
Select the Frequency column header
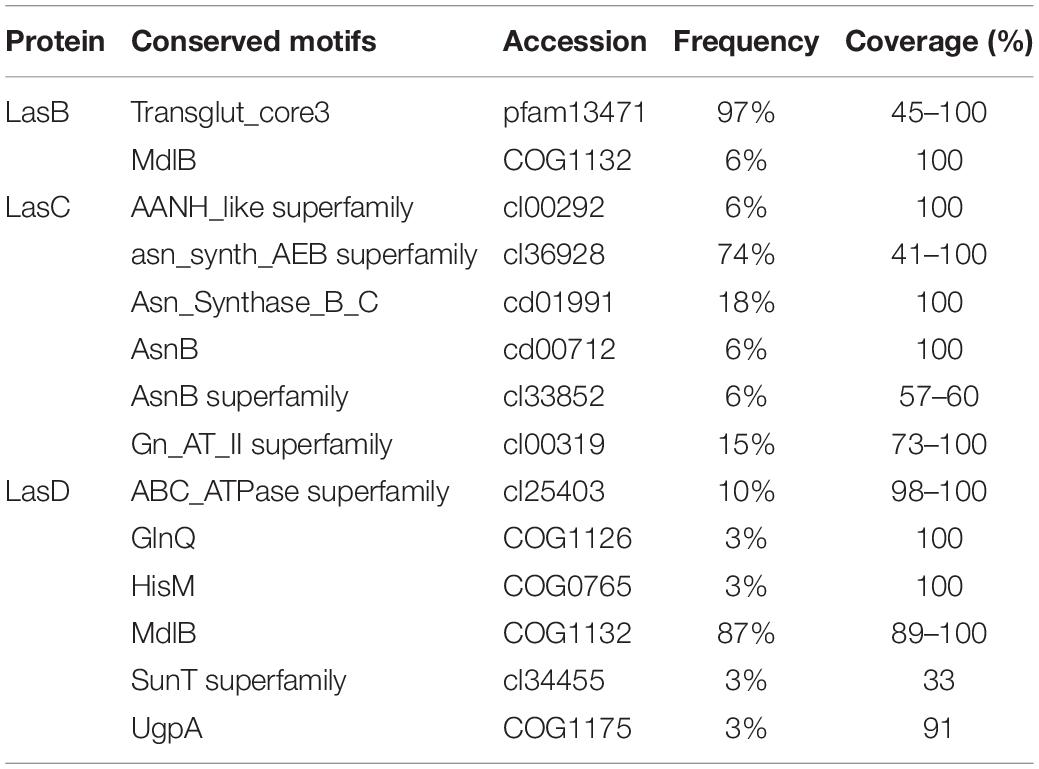tap(746, 42)
